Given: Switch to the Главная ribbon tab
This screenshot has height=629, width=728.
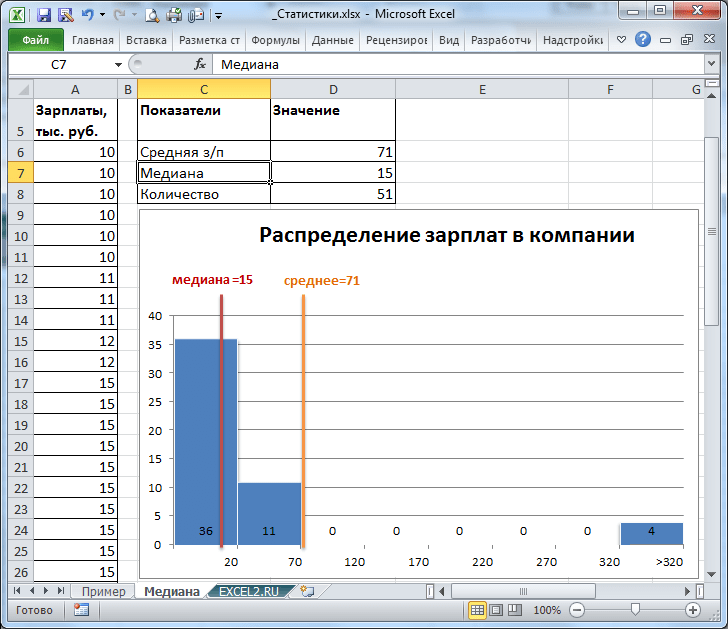Looking at the screenshot, I should (93, 40).
